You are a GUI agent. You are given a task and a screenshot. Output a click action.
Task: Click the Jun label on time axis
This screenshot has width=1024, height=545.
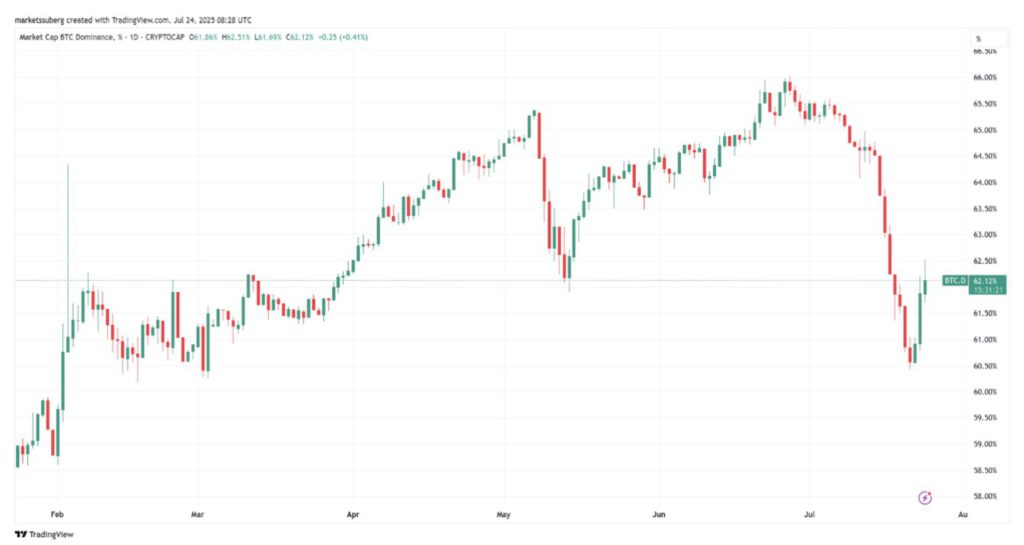pyautogui.click(x=659, y=514)
